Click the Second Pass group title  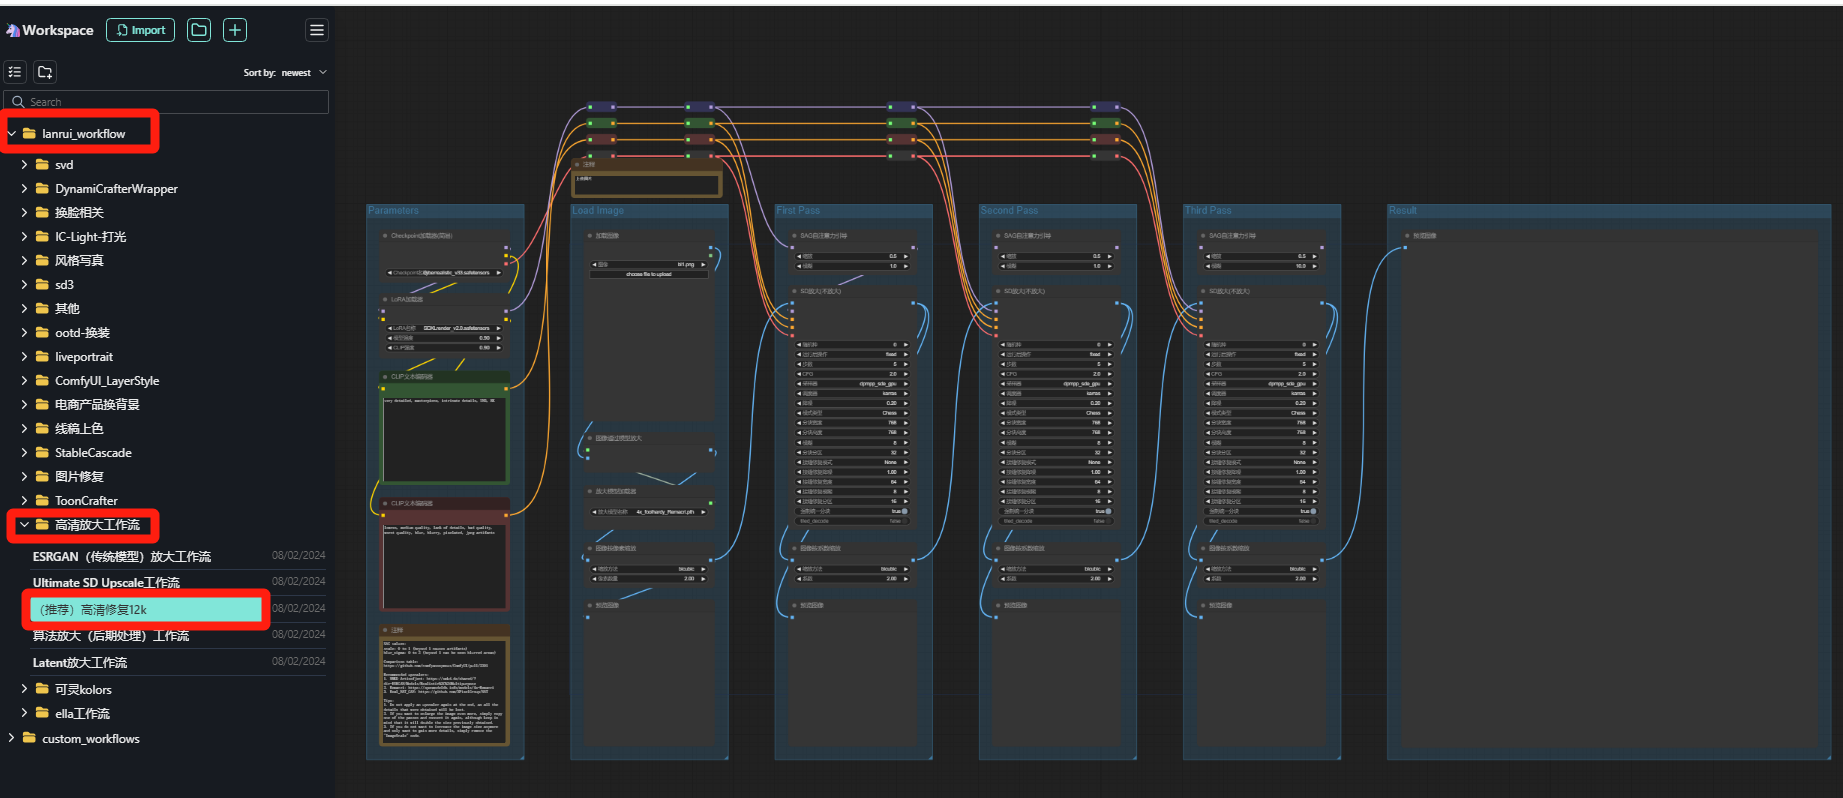(x=1009, y=211)
